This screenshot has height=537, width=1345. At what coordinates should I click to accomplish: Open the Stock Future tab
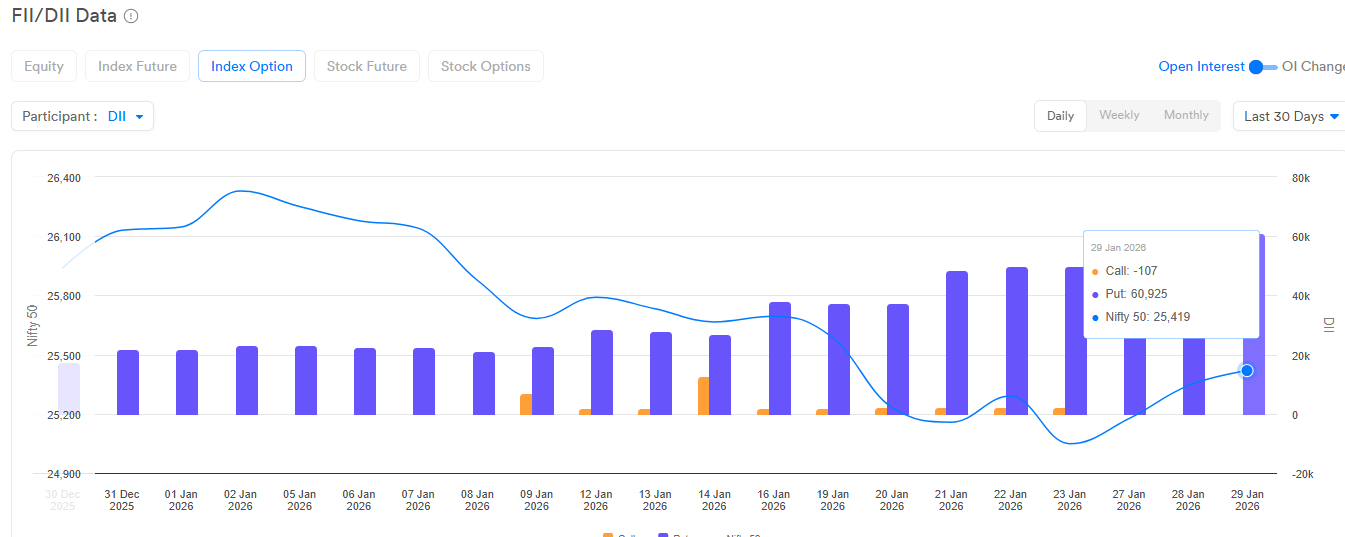[367, 66]
